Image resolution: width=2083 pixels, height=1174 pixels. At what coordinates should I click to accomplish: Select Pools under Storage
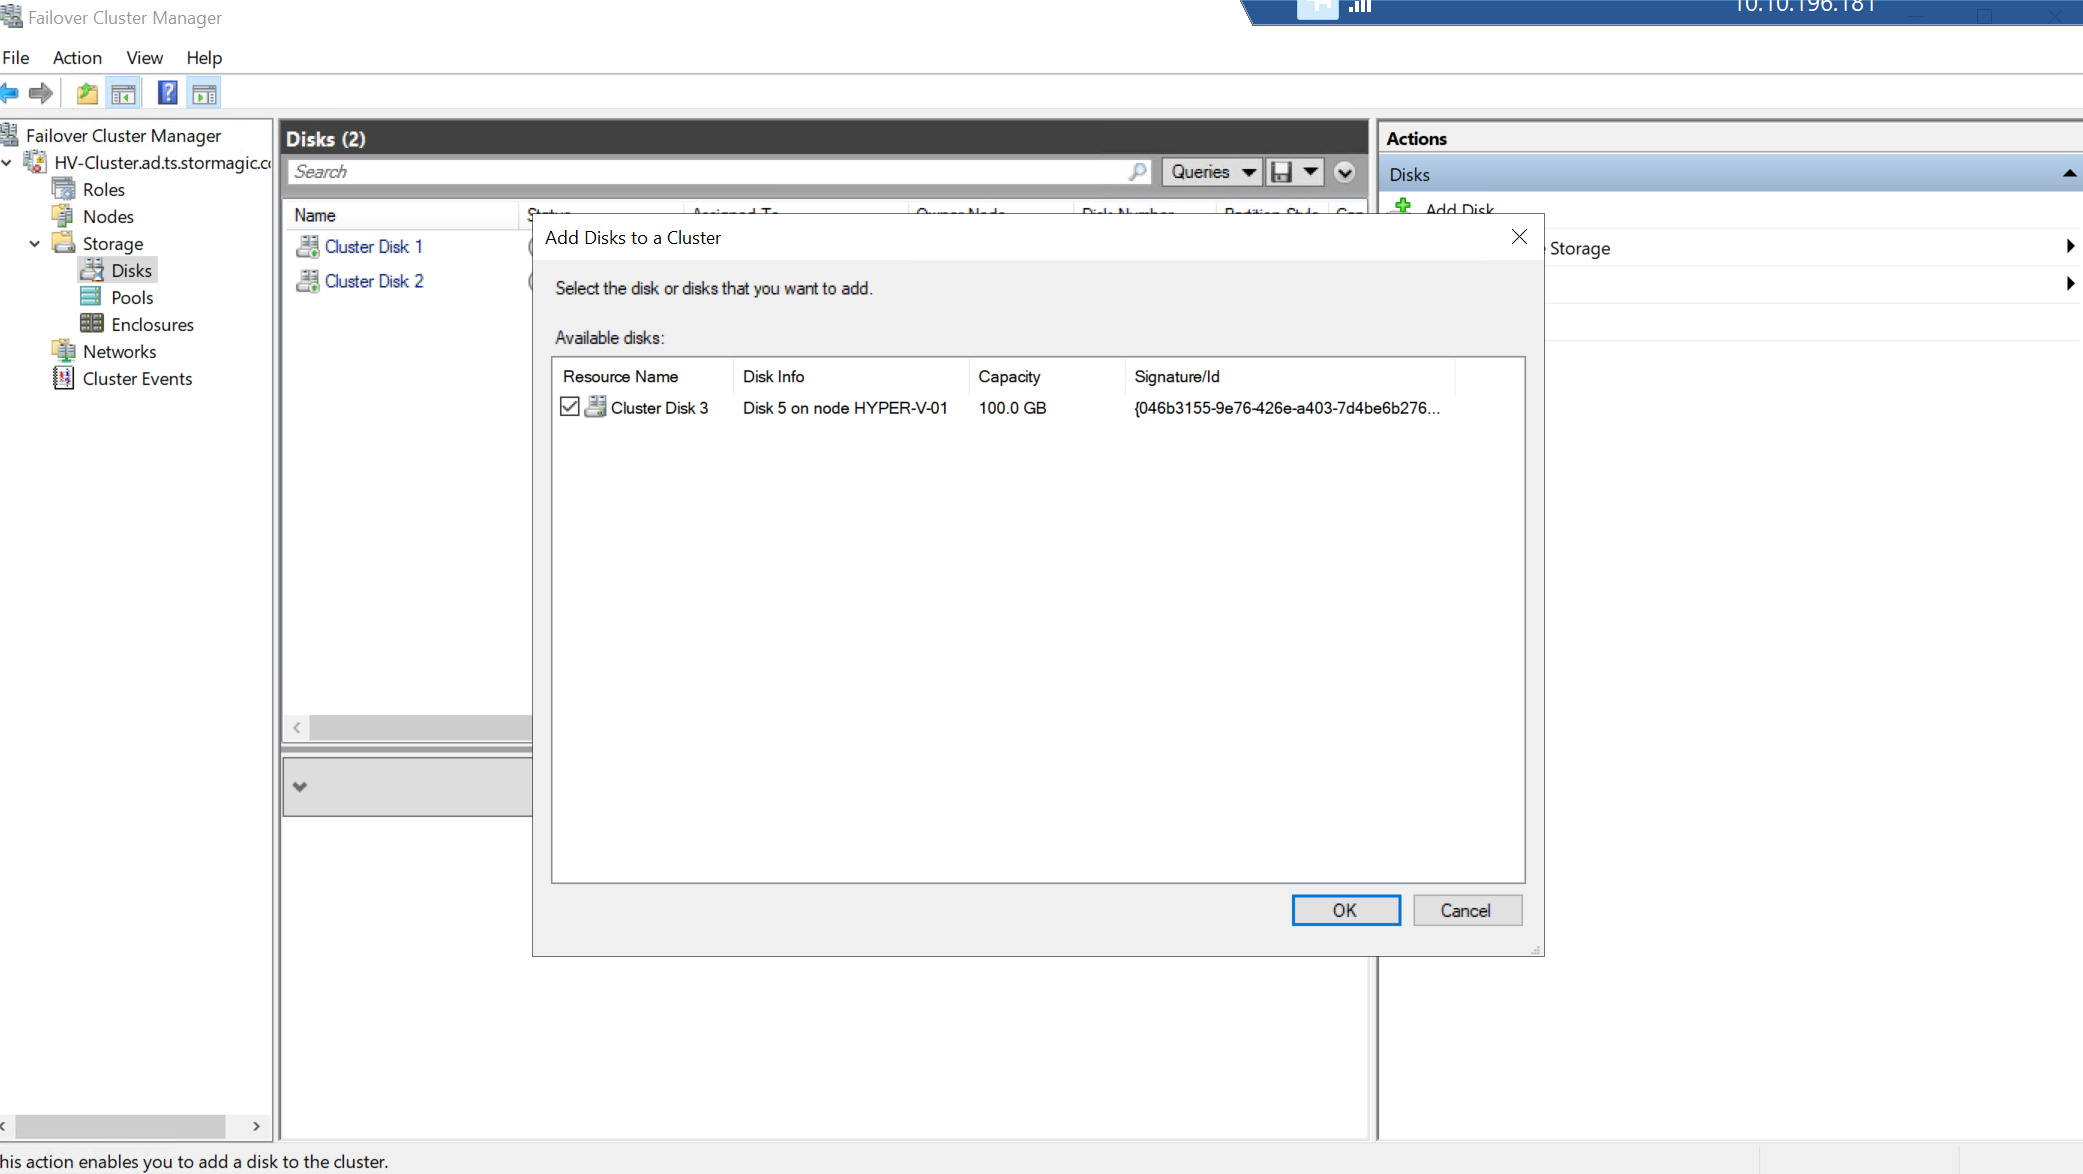pyautogui.click(x=132, y=297)
